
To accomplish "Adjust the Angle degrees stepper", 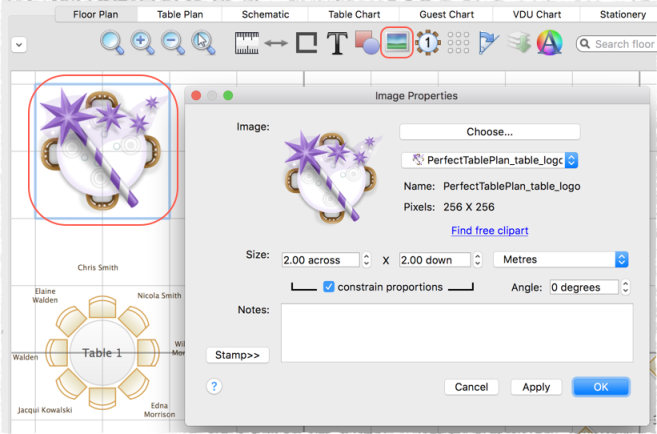I will (625, 287).
